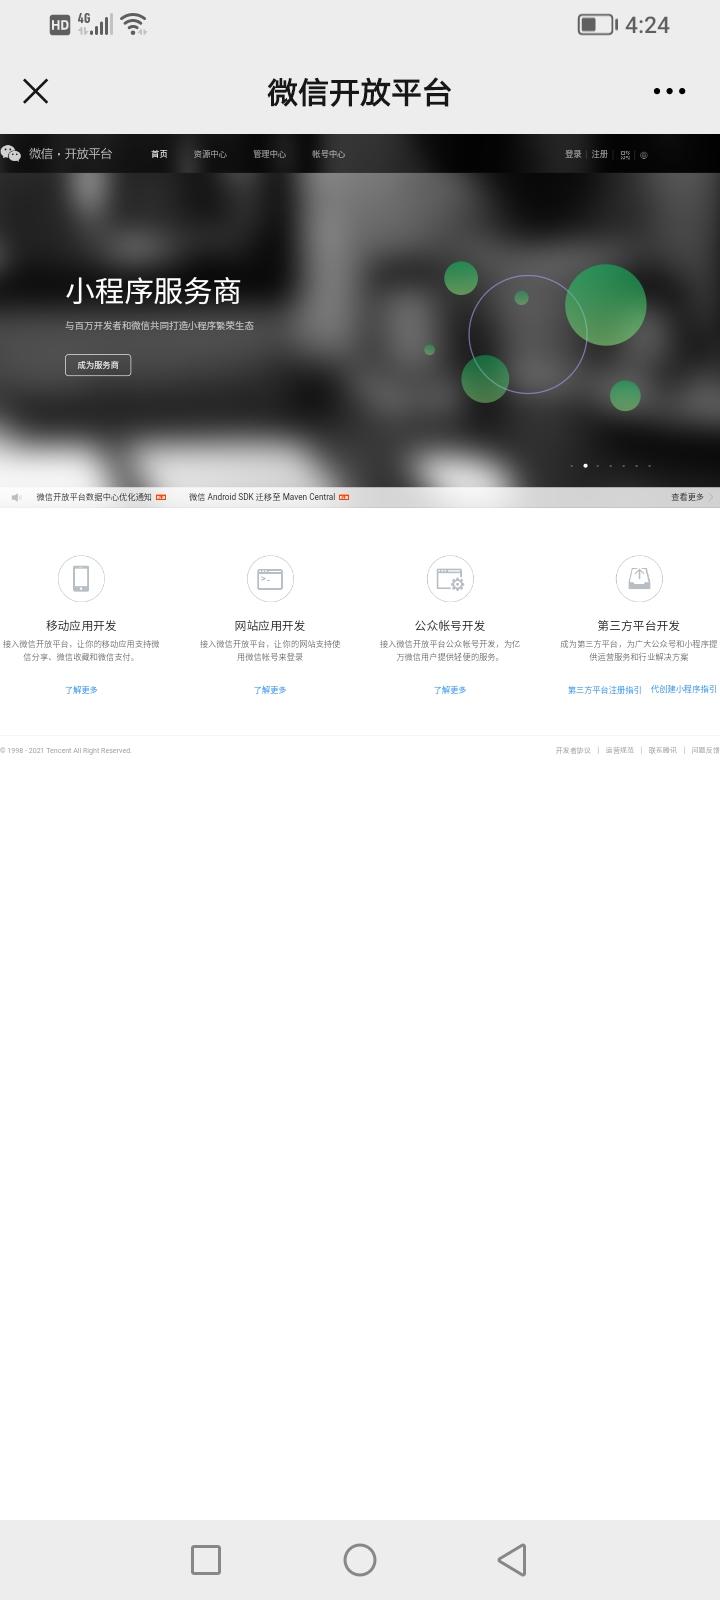Click 了解更多 under 网站应用开发
This screenshot has width=720, height=1600.
click(270, 690)
